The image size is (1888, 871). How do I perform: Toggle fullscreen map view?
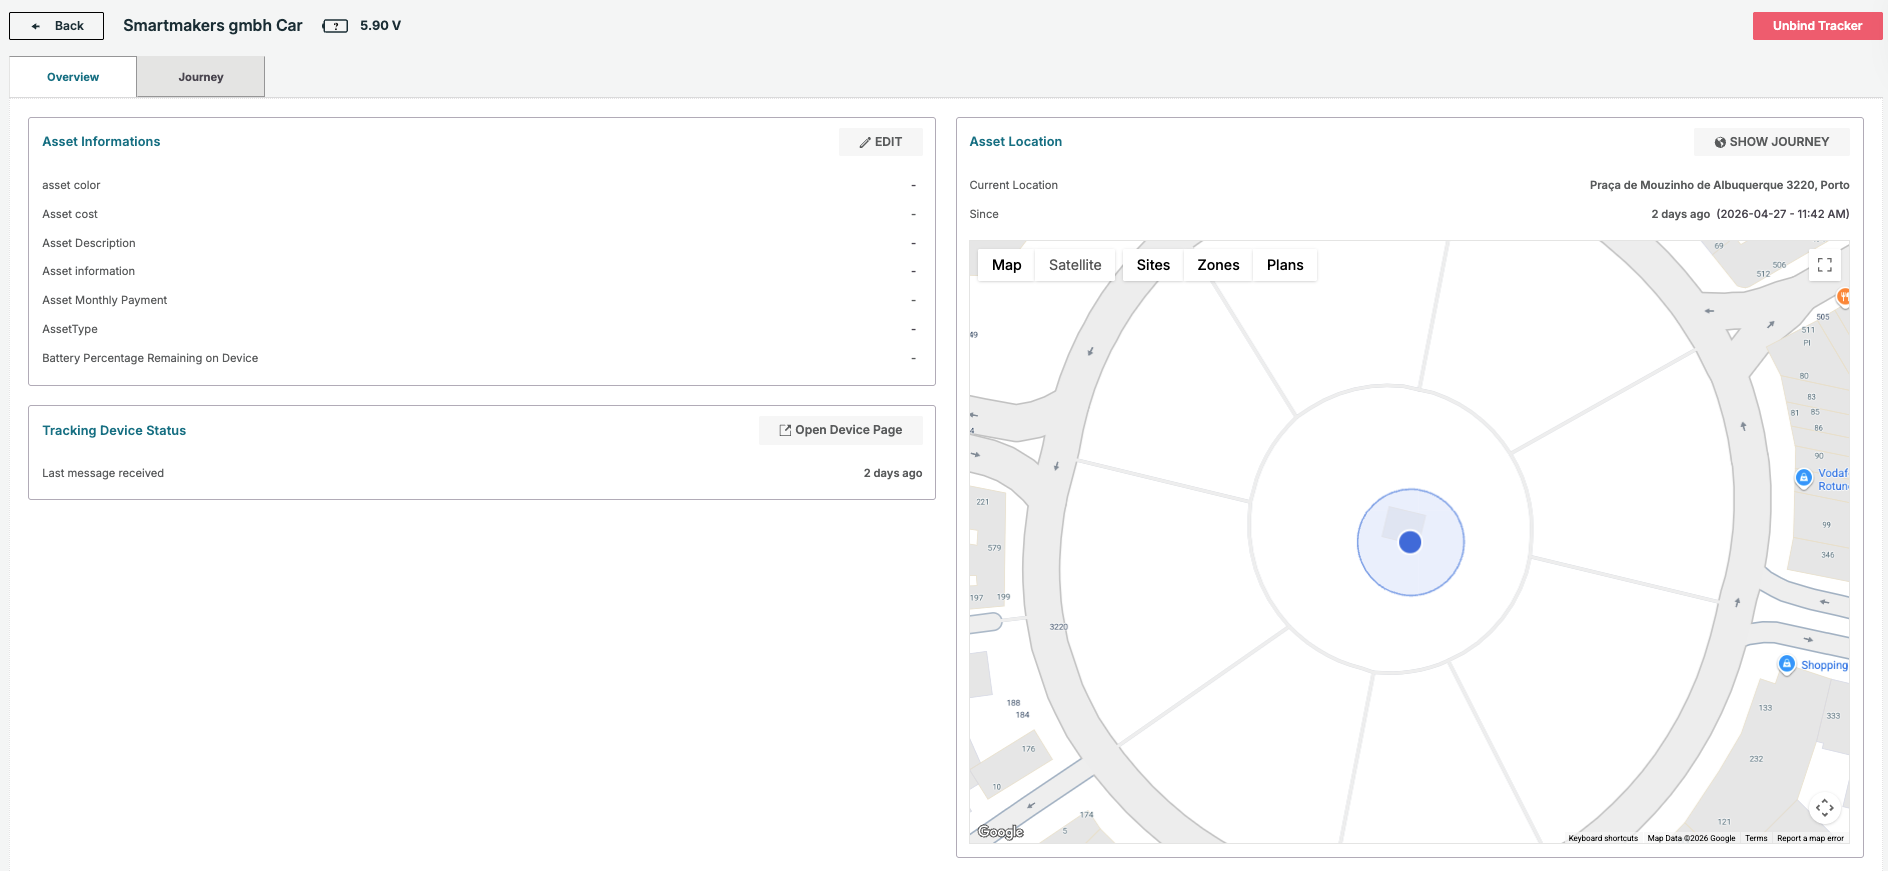(1825, 265)
